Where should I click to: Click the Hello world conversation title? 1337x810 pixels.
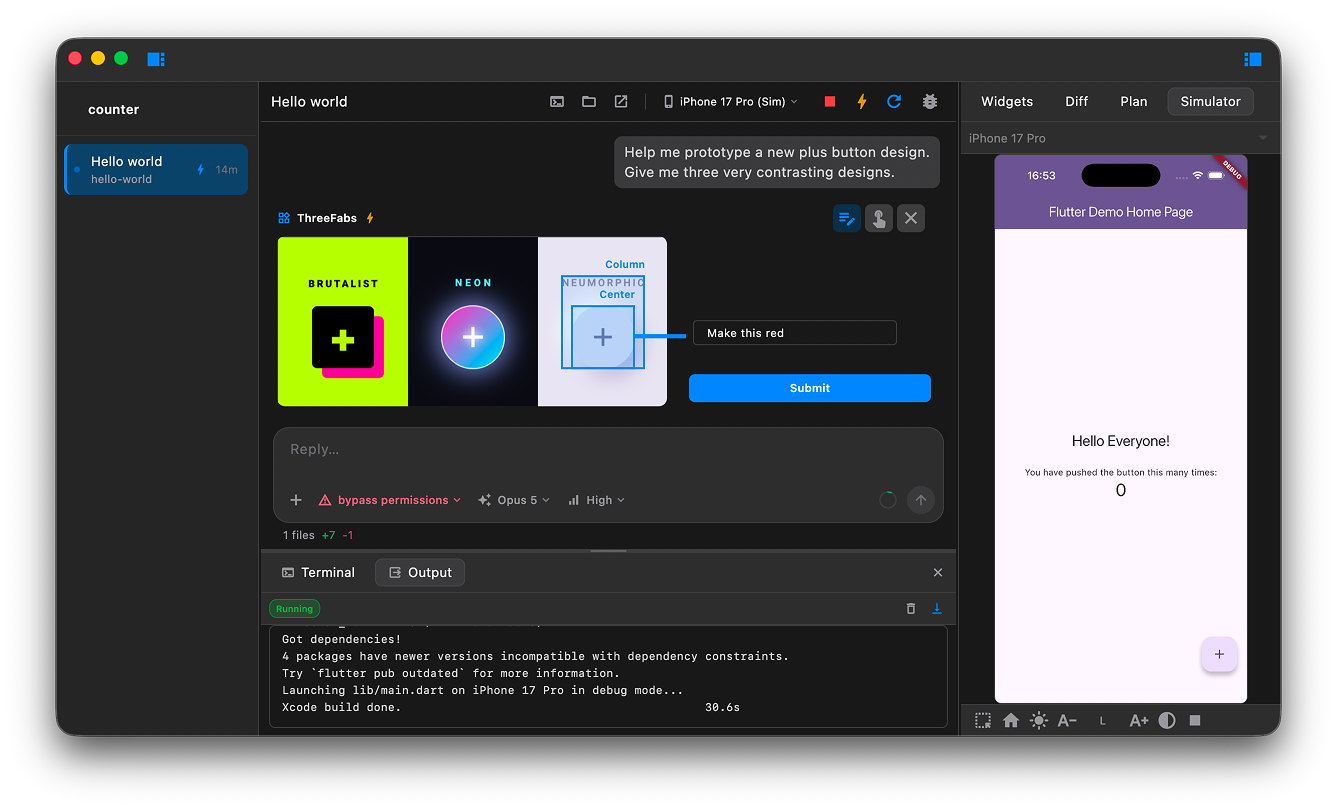pyautogui.click(x=309, y=102)
